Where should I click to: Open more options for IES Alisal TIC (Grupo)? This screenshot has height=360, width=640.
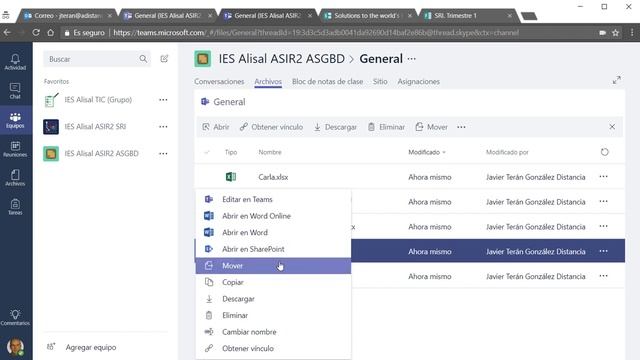coord(163,100)
